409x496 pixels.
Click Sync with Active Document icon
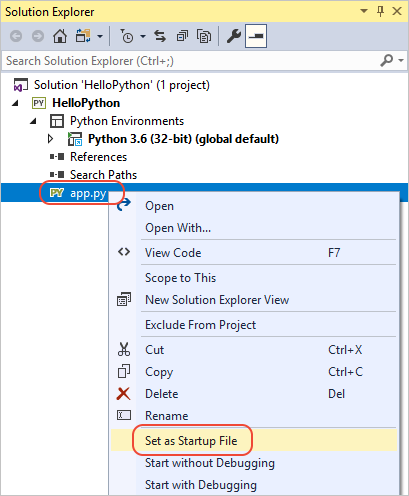160,36
